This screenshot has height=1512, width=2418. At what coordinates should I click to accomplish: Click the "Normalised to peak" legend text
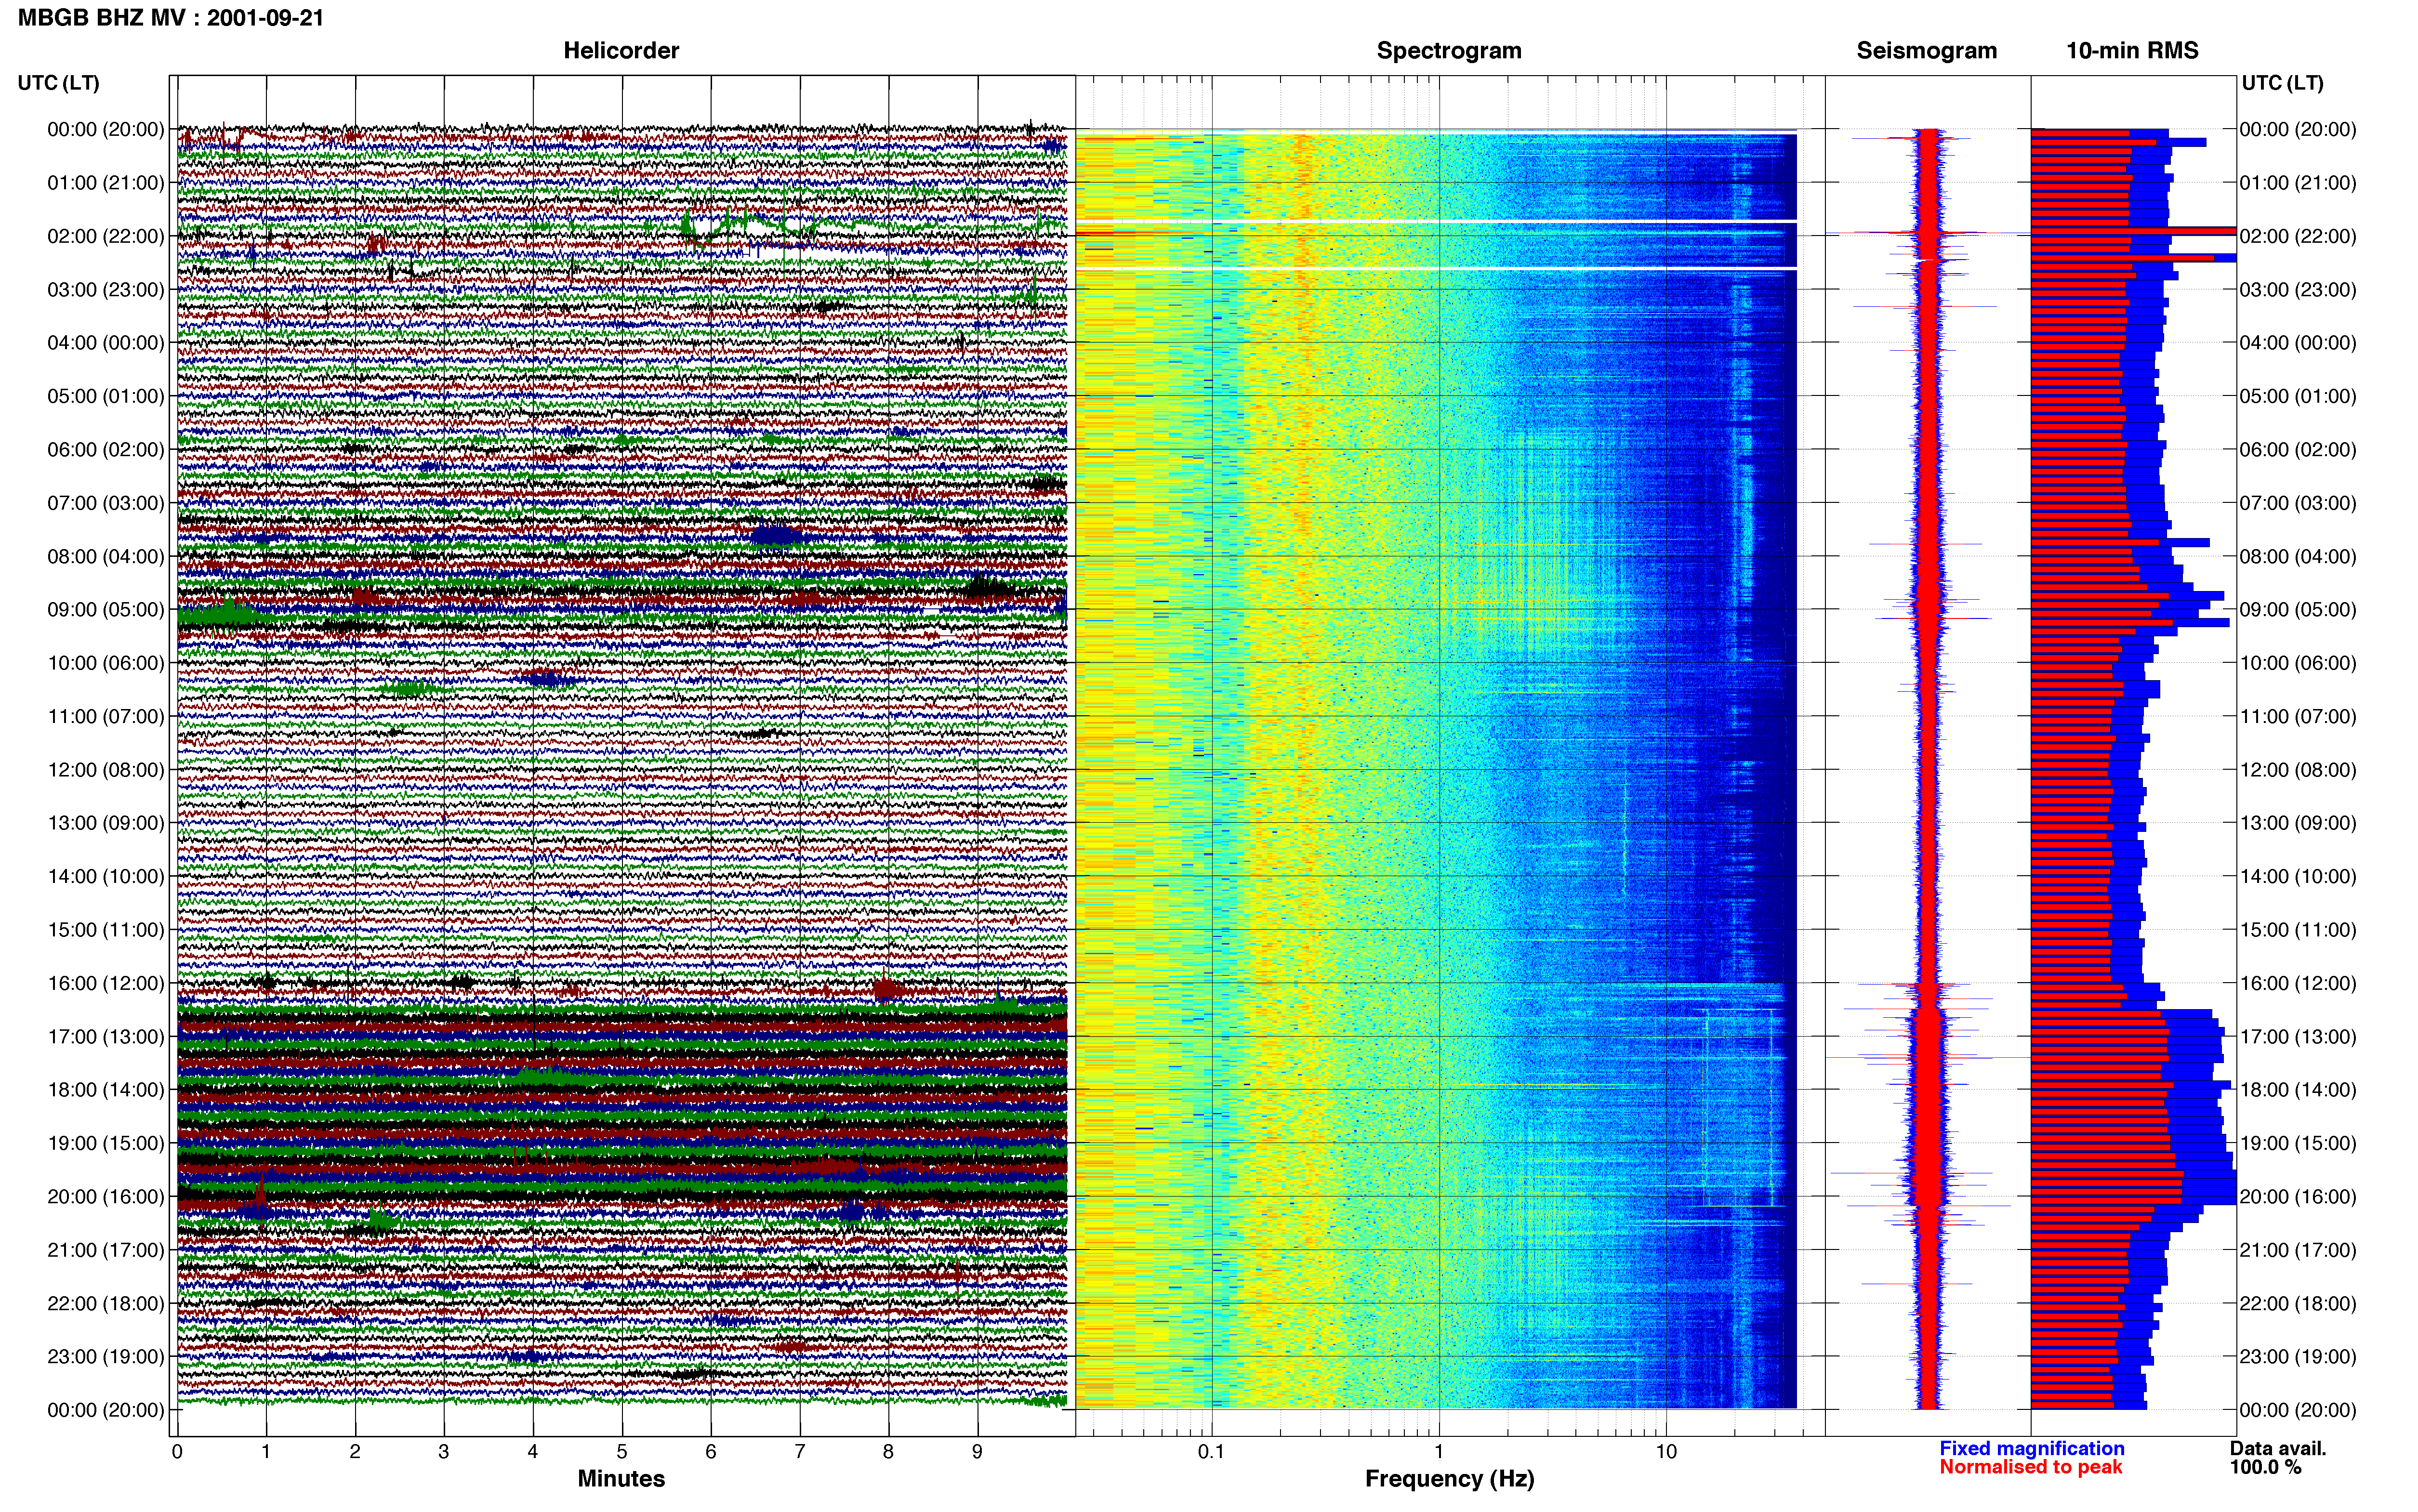coord(2030,1467)
